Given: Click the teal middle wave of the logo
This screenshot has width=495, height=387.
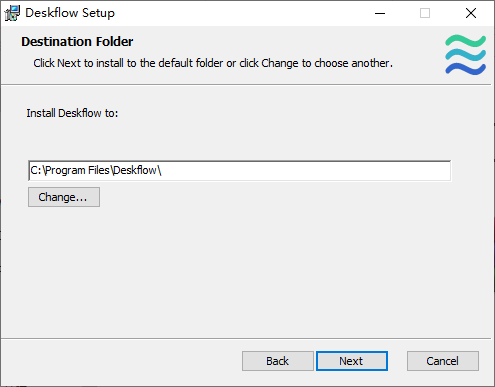Looking at the screenshot, I should [465, 54].
